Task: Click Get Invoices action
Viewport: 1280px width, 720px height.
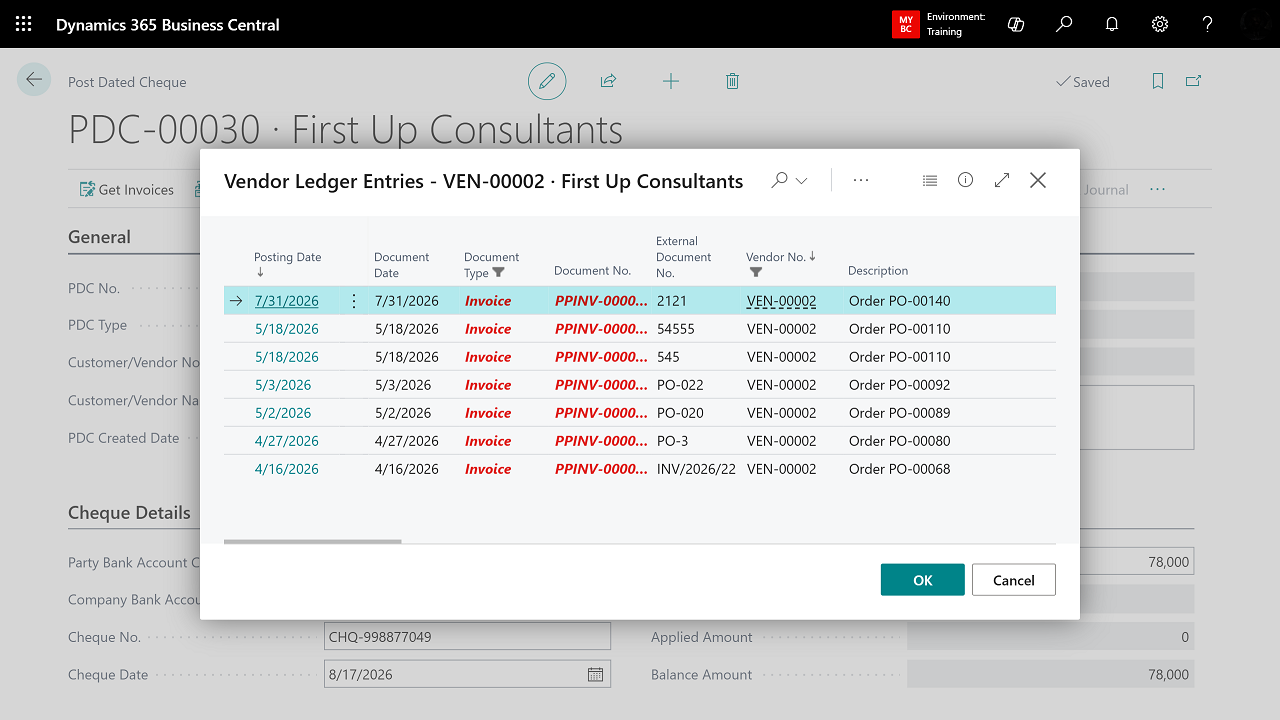Action: (127, 190)
